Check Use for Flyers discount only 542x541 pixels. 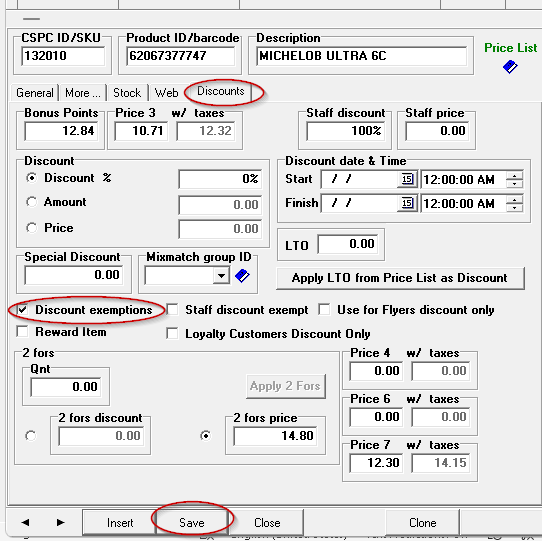[324, 309]
